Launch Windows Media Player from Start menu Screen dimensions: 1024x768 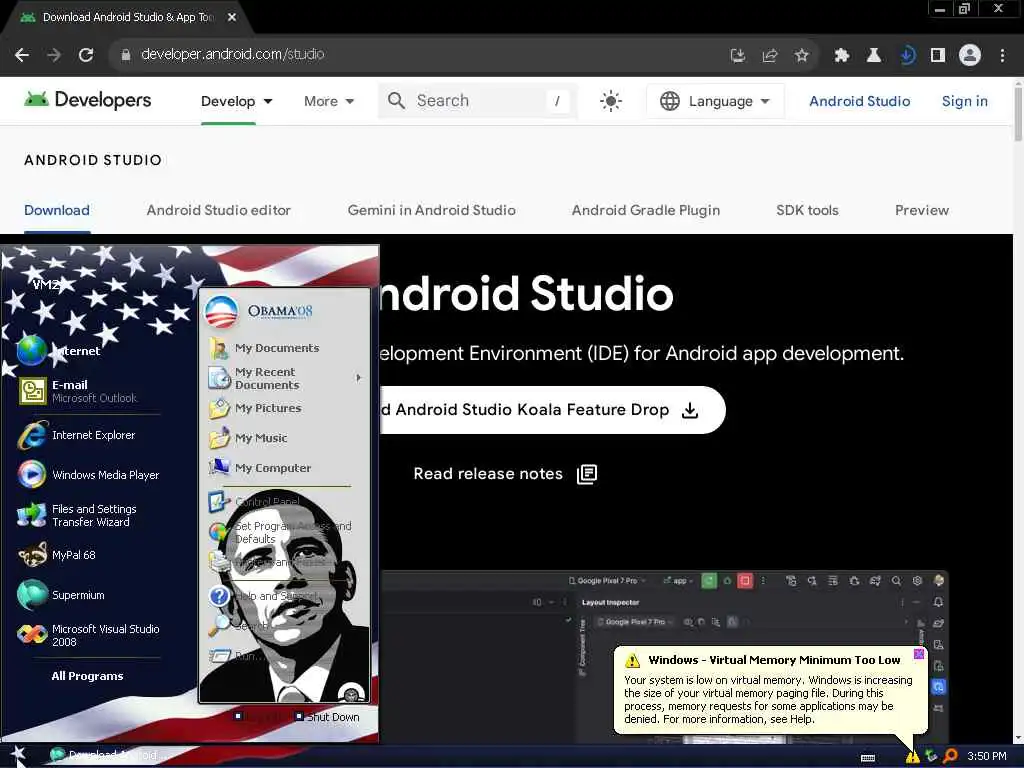tap(88, 475)
